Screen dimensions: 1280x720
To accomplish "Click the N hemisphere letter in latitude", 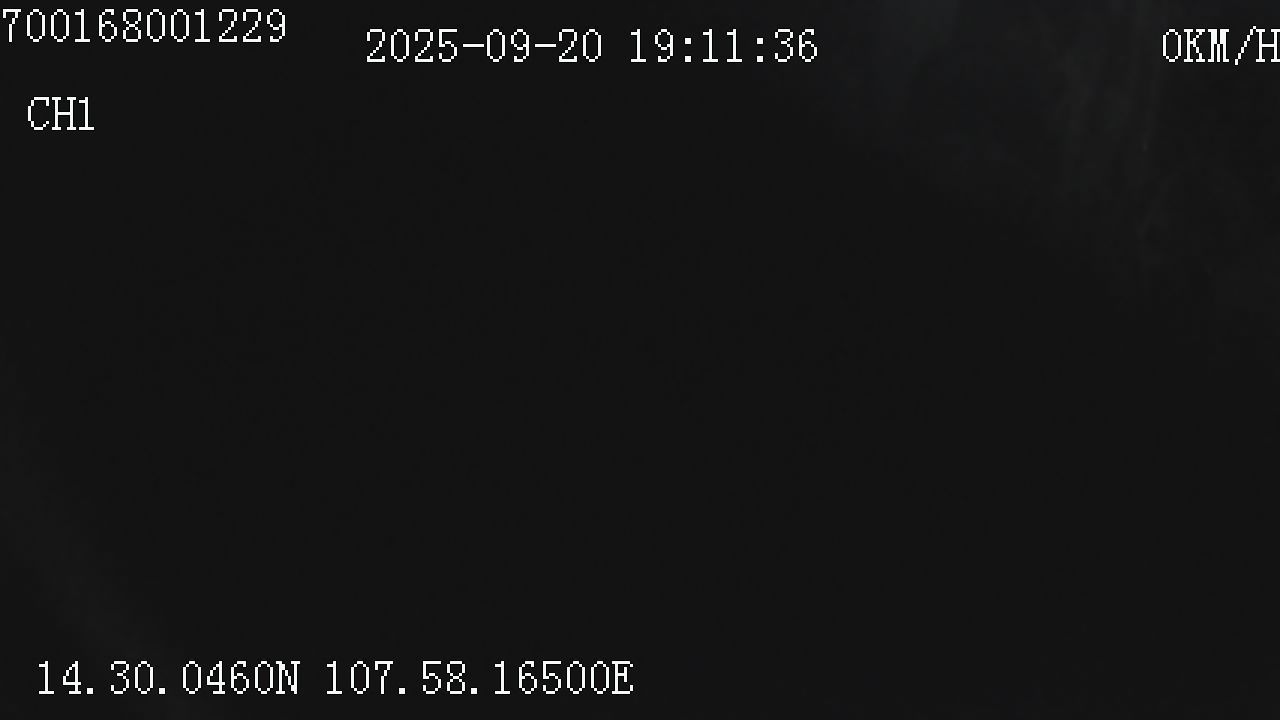I will 286,678.
